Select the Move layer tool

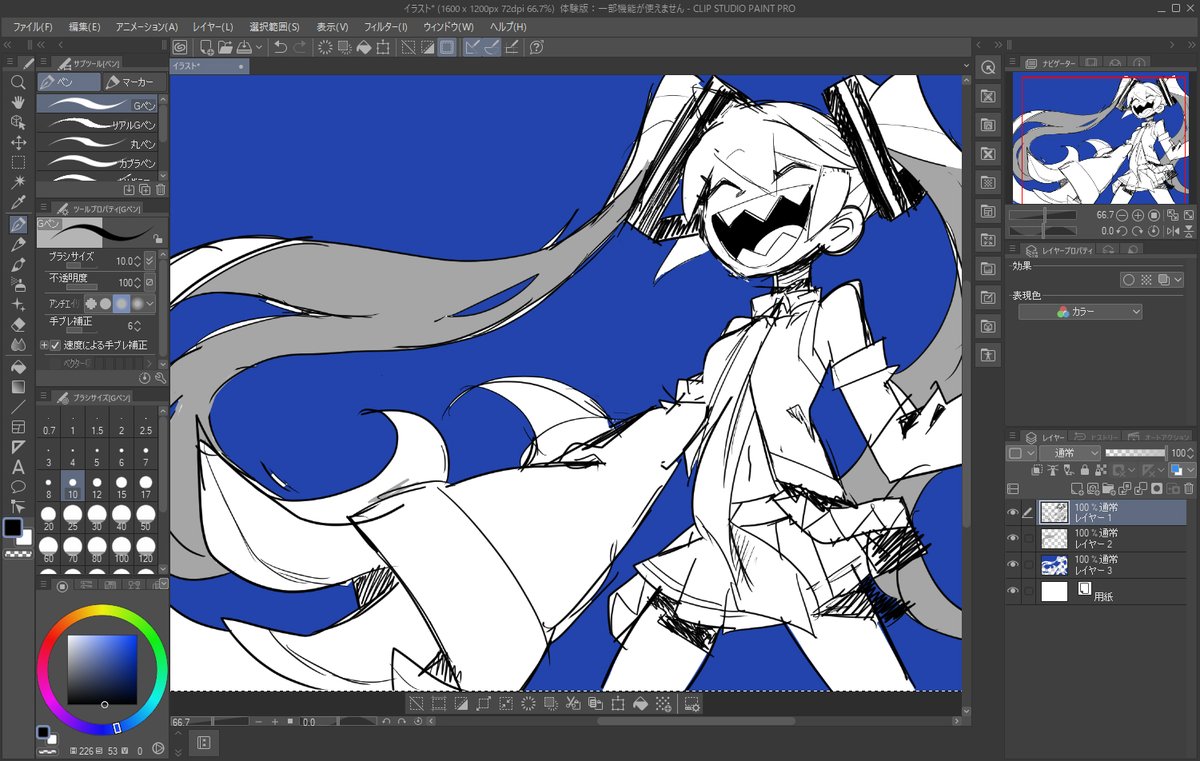click(x=18, y=142)
